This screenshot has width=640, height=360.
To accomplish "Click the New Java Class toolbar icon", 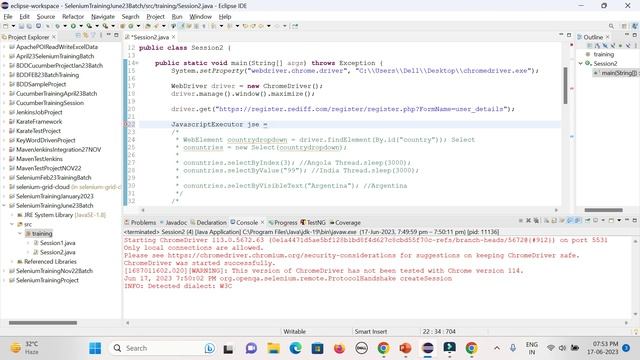I will tap(131, 26).
